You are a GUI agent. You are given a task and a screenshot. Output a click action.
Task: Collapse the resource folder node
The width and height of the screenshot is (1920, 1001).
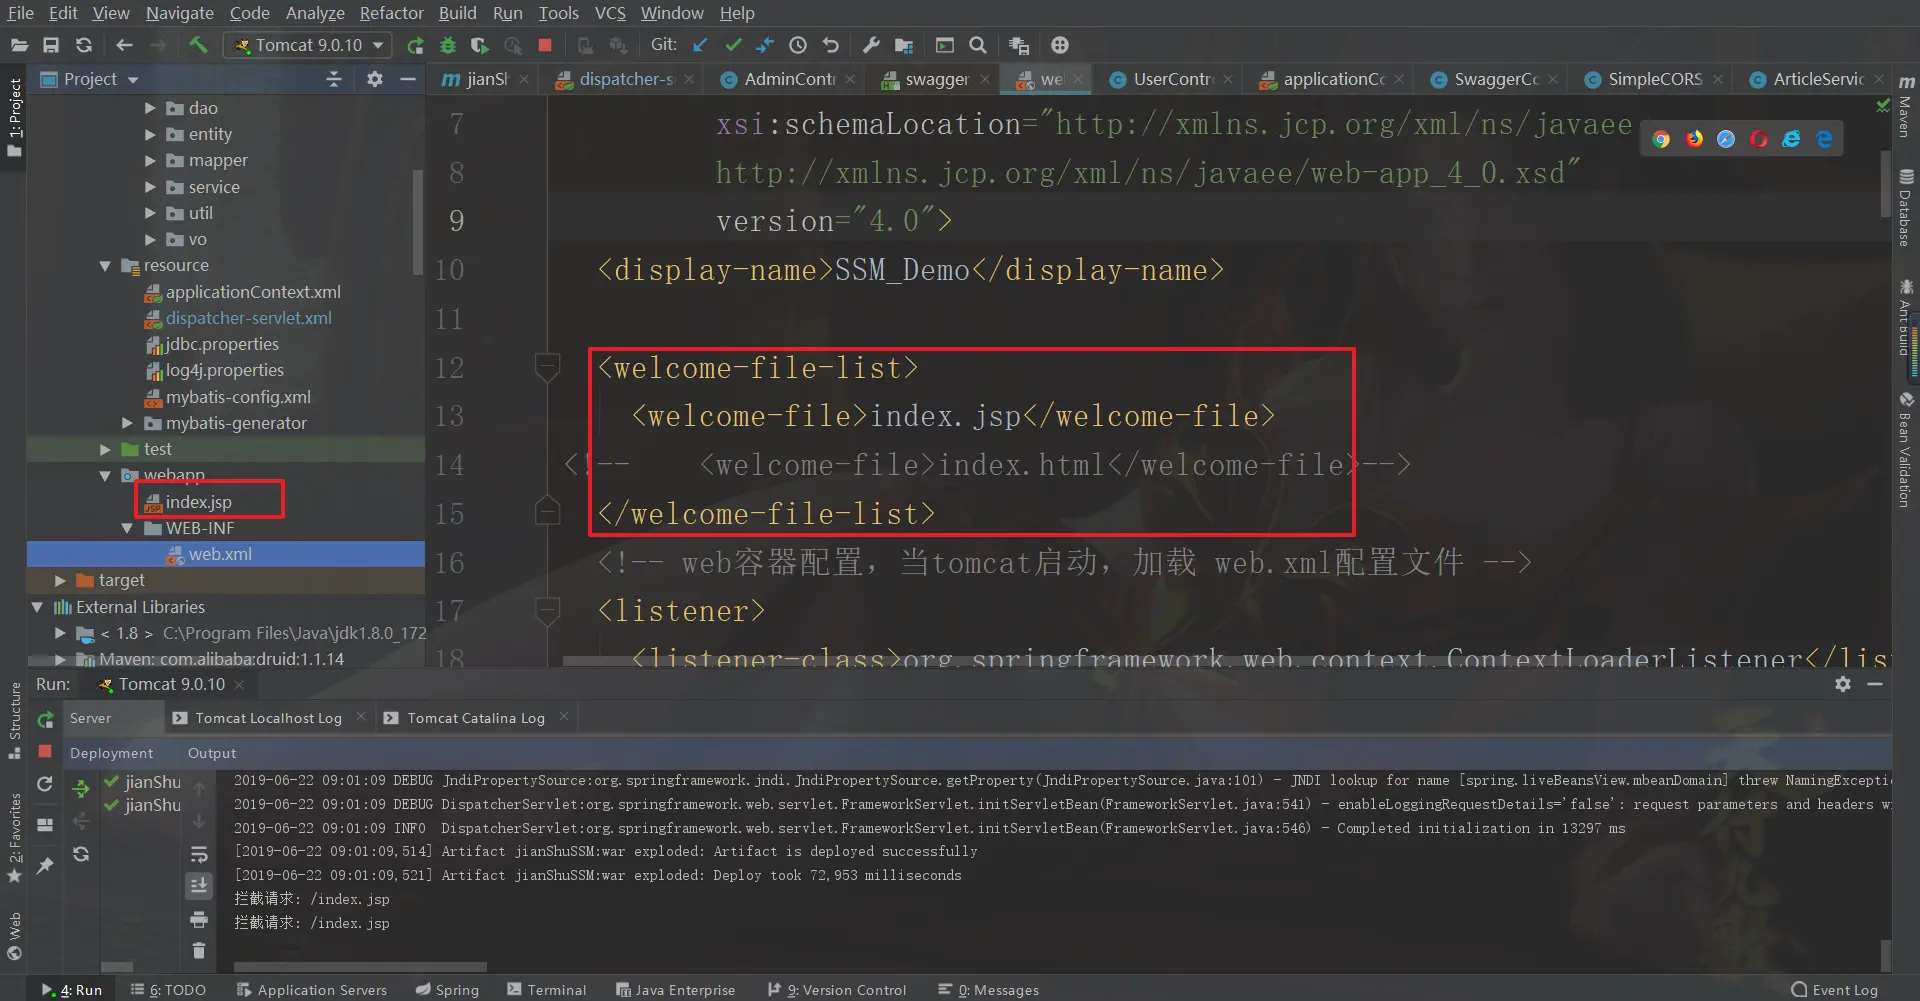point(105,266)
